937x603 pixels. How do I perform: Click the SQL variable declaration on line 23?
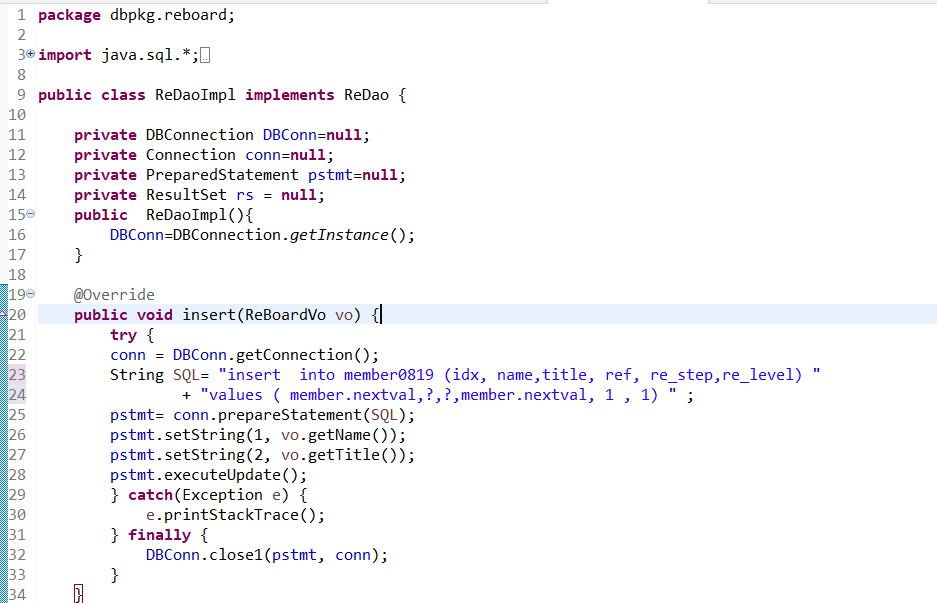point(186,375)
